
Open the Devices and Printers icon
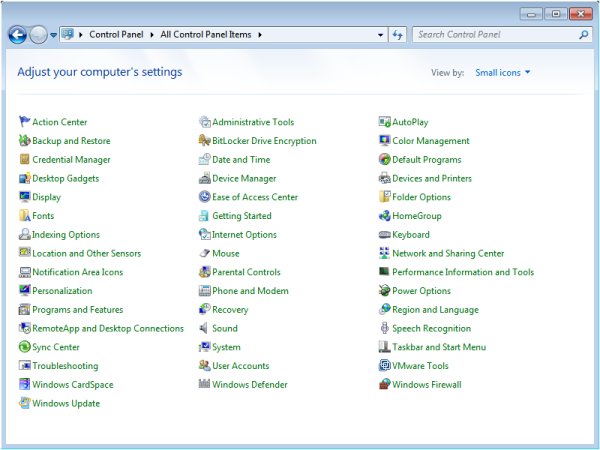(385, 178)
